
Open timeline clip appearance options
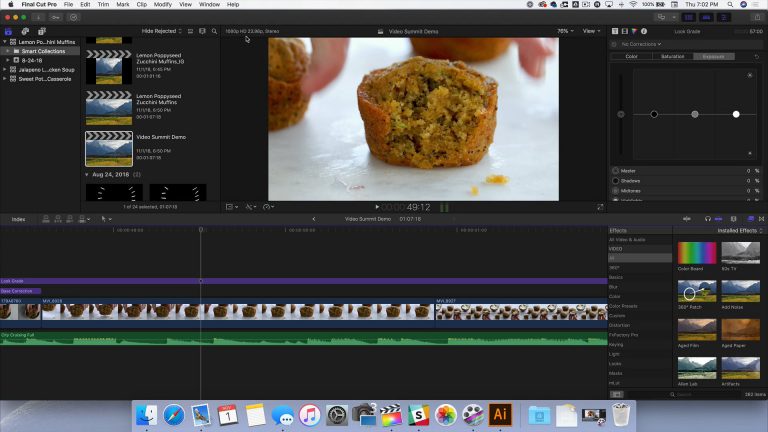point(733,219)
